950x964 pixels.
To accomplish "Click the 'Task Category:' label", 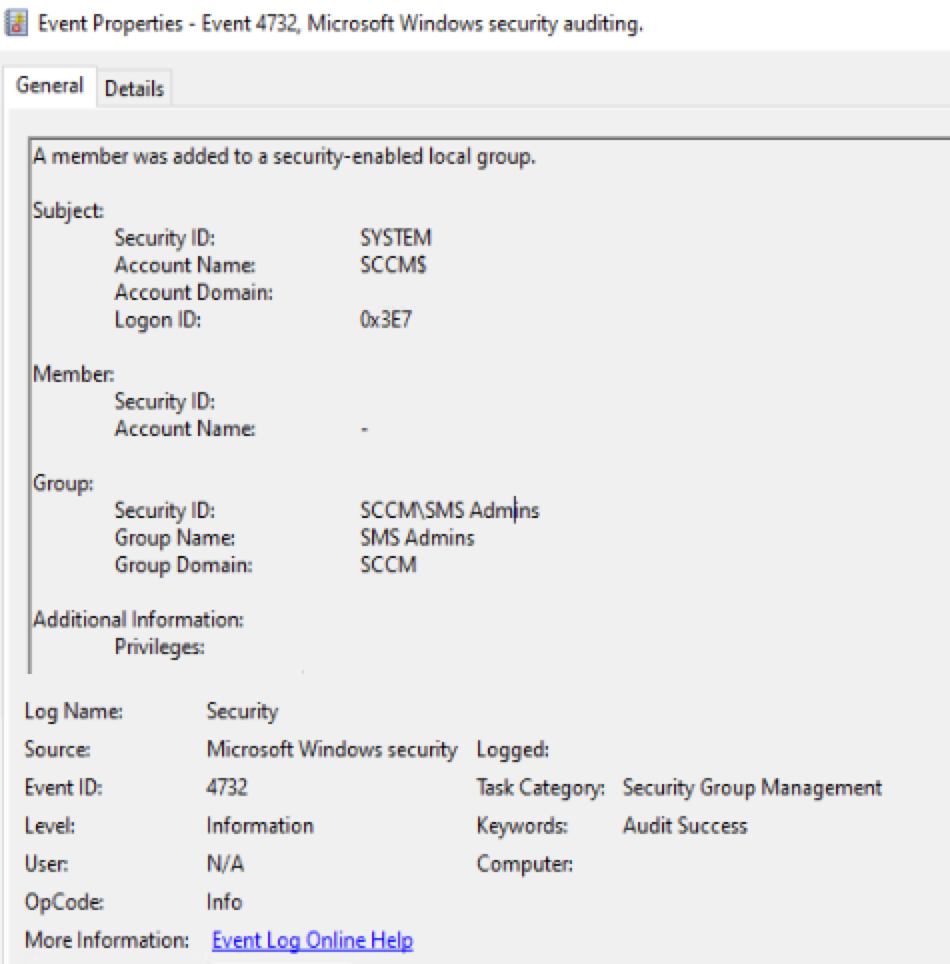I will pos(541,788).
